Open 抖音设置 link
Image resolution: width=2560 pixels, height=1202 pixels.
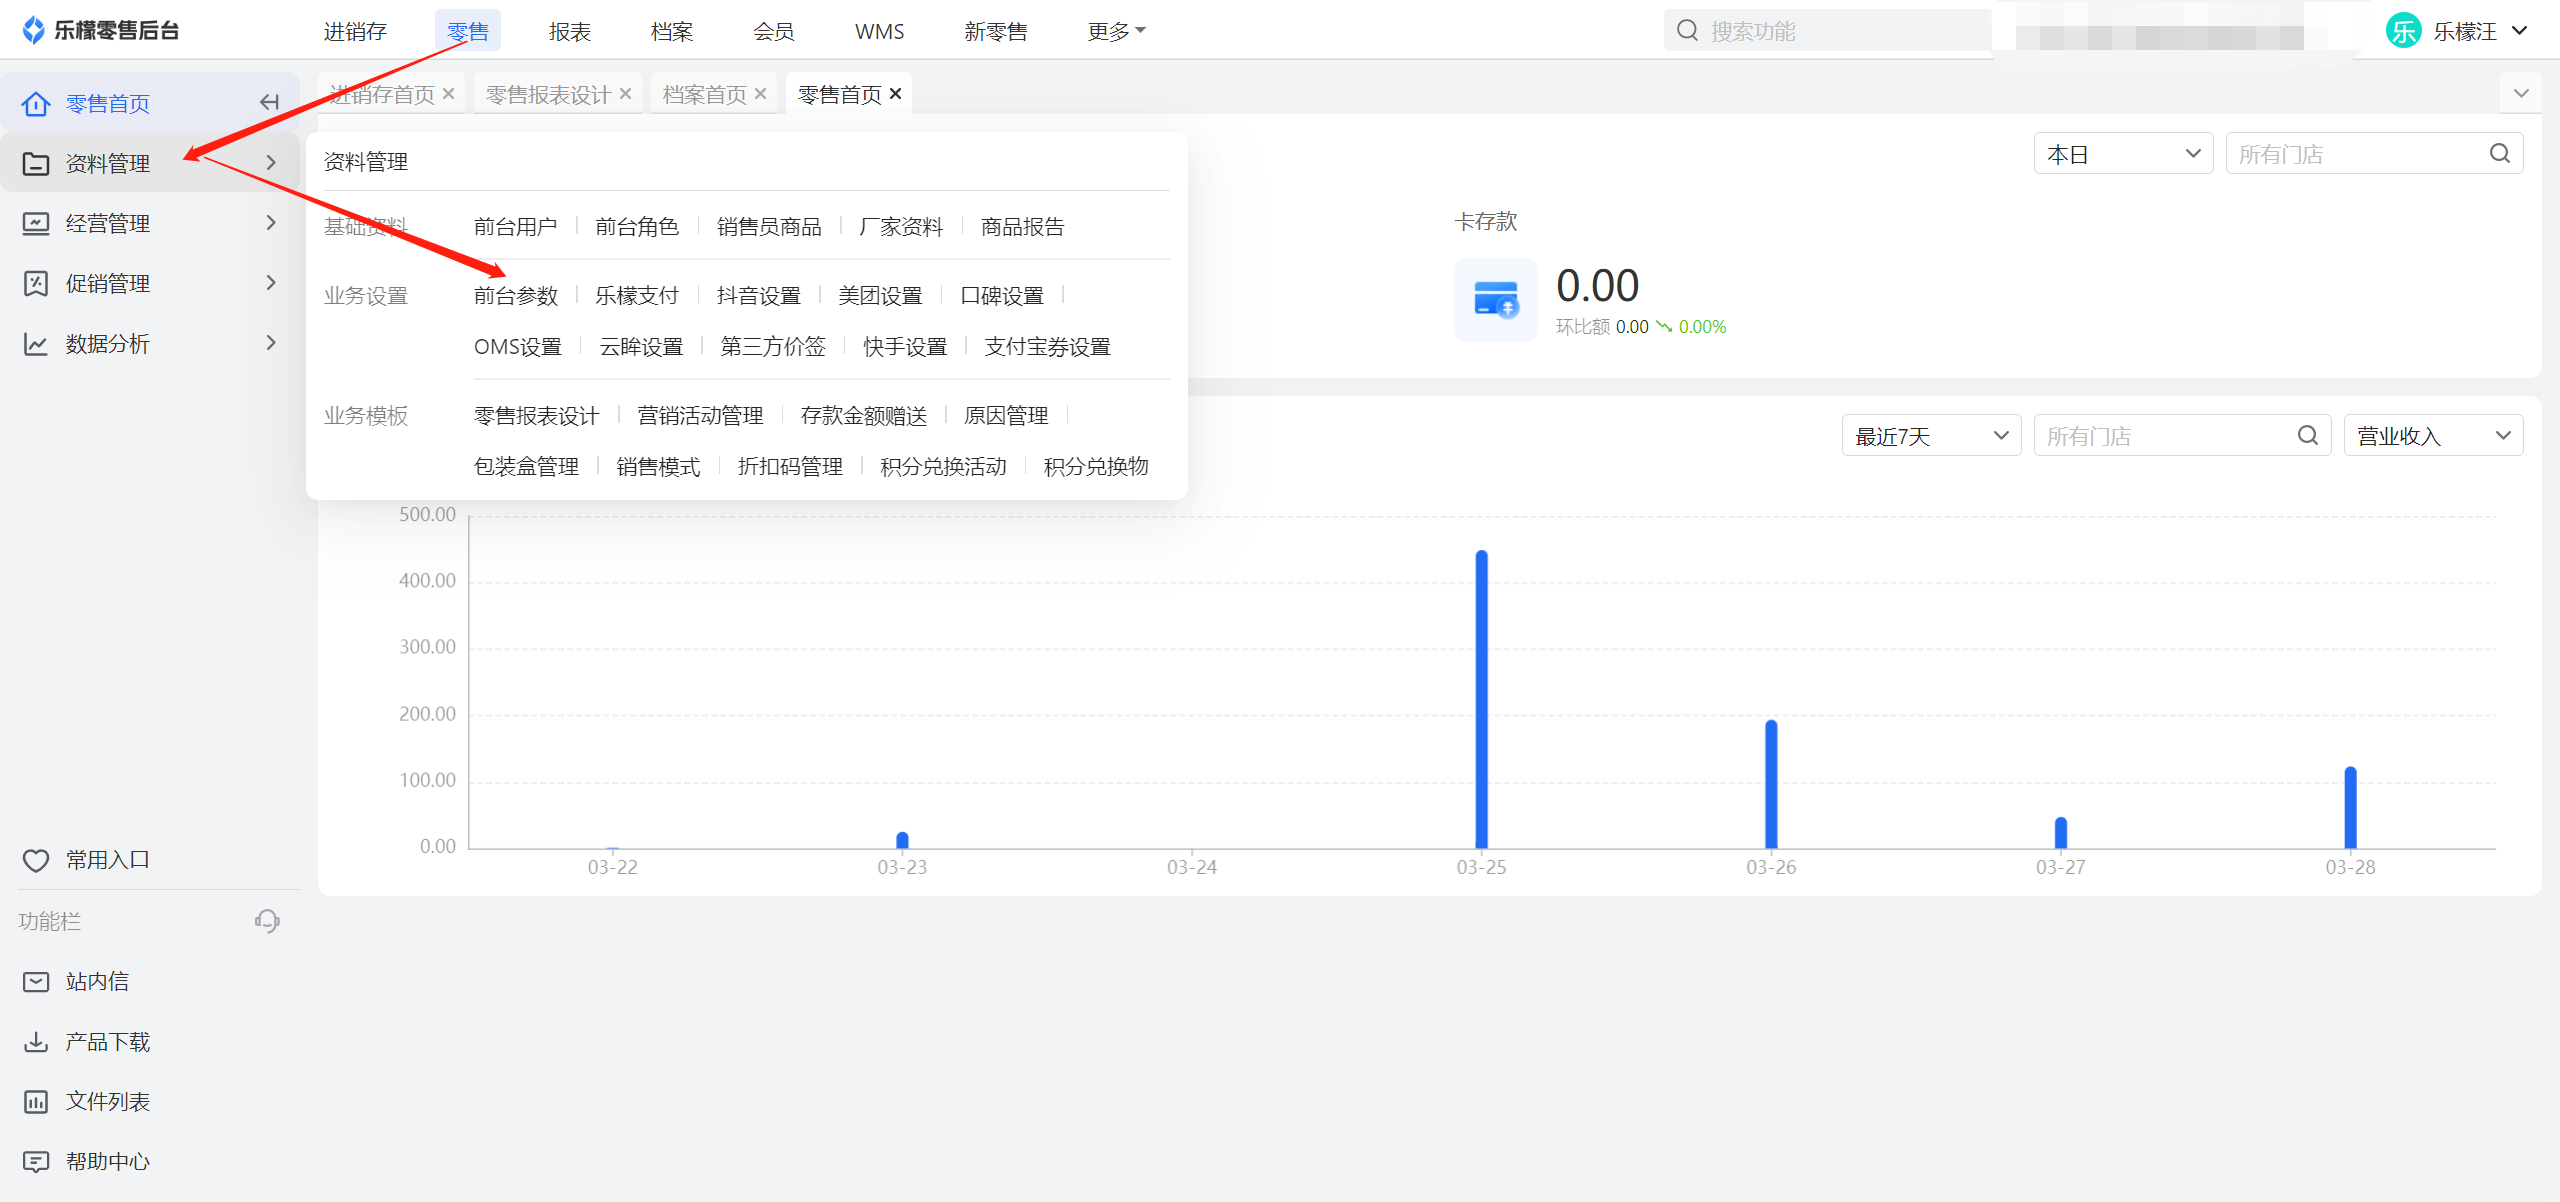point(759,295)
